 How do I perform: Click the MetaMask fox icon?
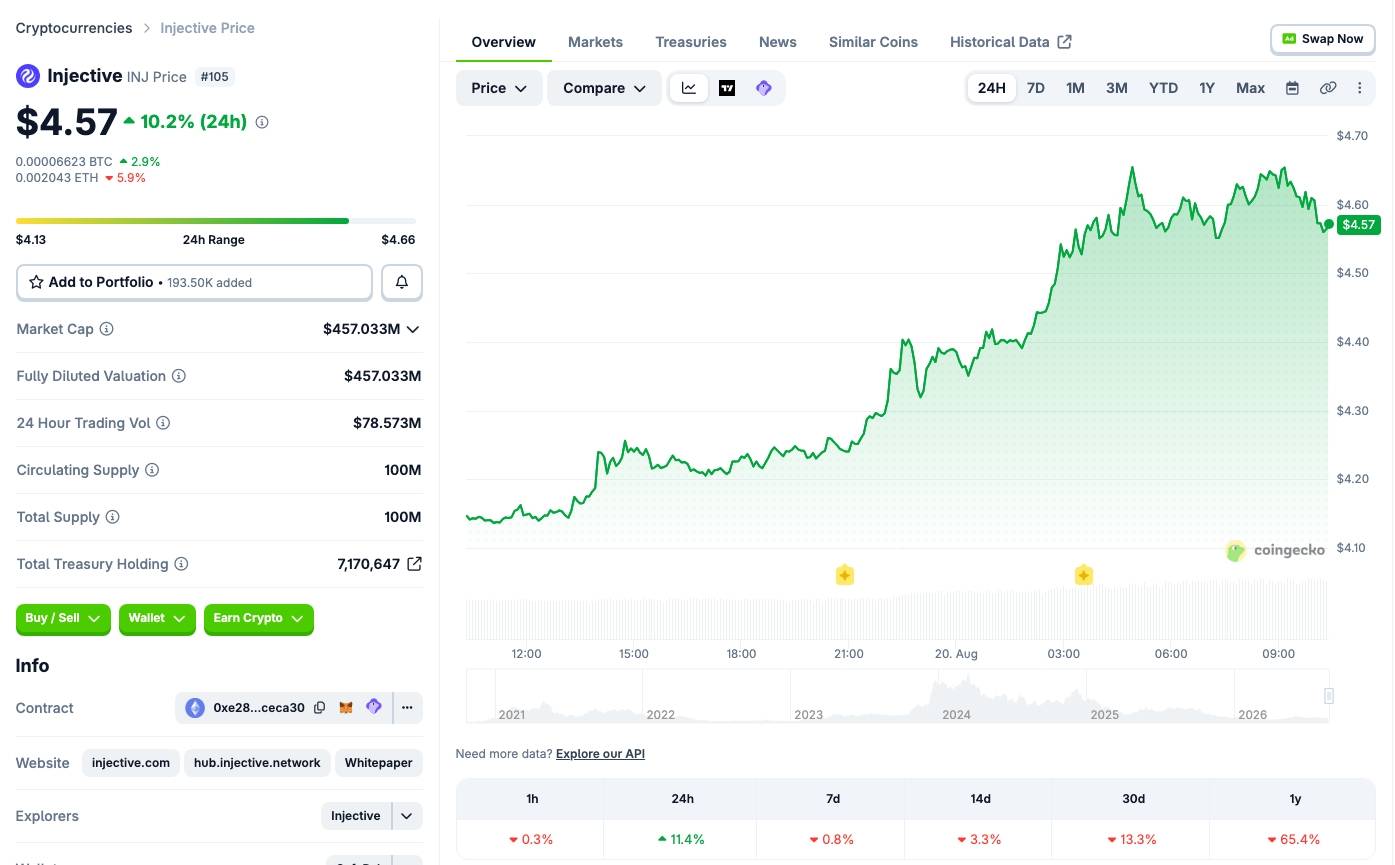coord(346,707)
